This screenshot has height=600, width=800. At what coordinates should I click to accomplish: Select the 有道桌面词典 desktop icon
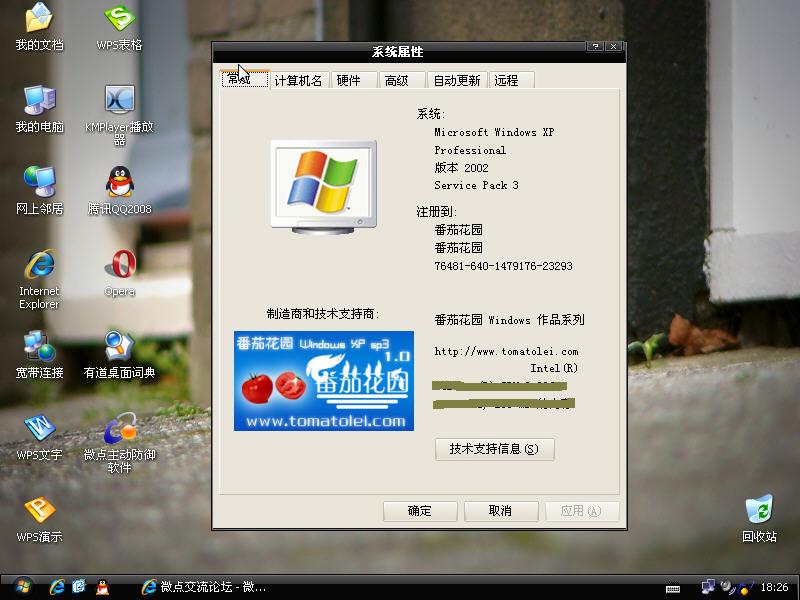119,355
